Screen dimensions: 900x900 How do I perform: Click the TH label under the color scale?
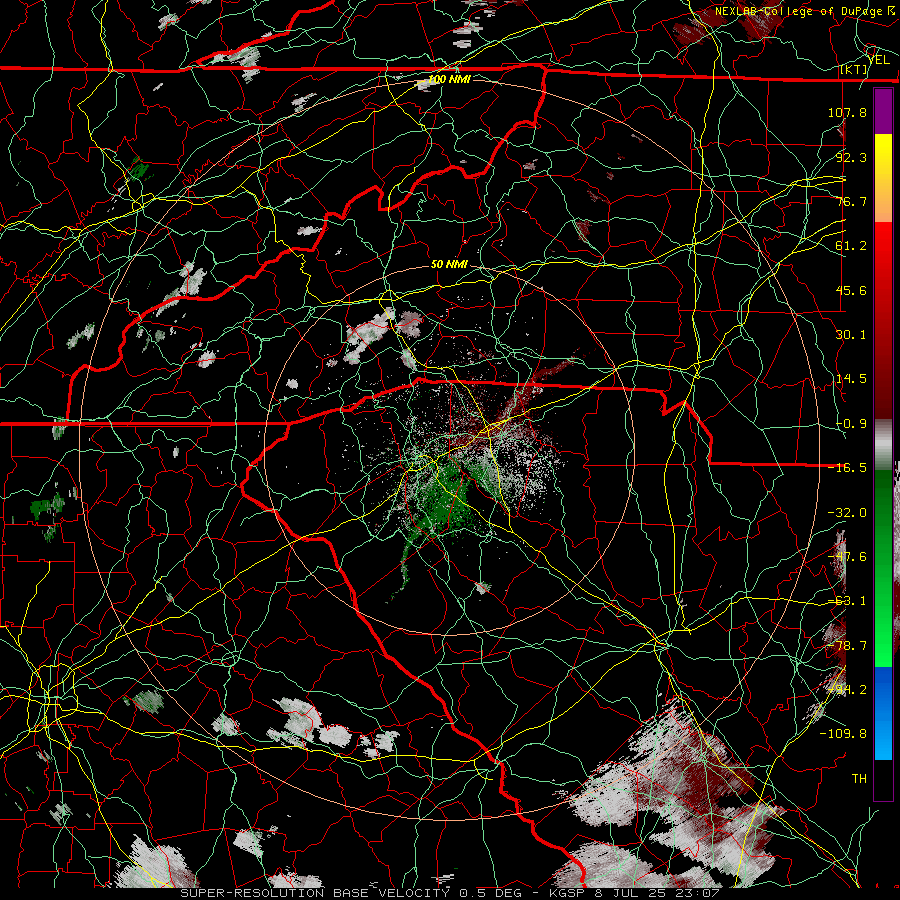[859, 779]
